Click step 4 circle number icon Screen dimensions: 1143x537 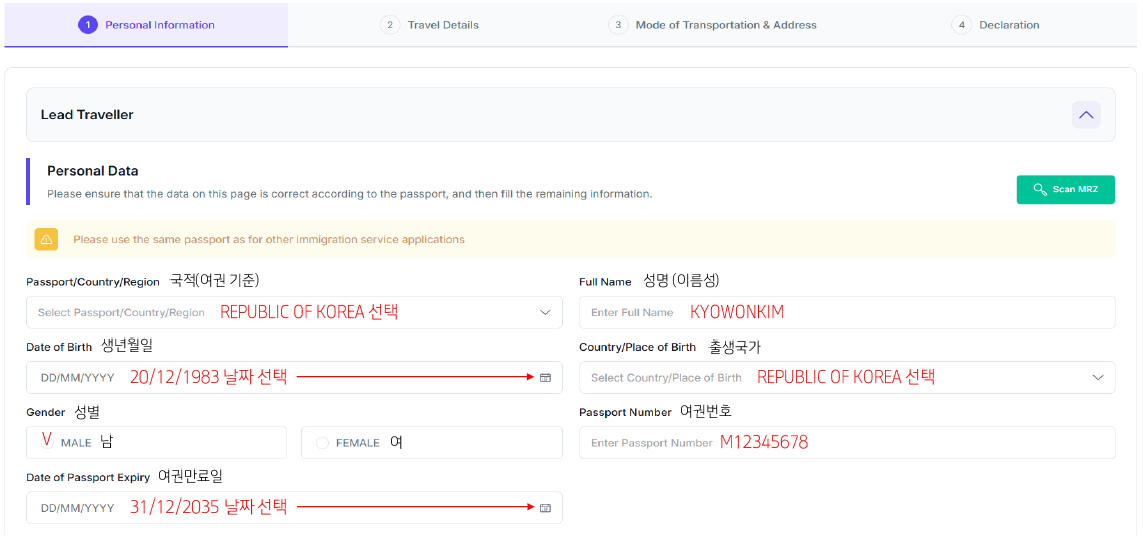(x=962, y=25)
